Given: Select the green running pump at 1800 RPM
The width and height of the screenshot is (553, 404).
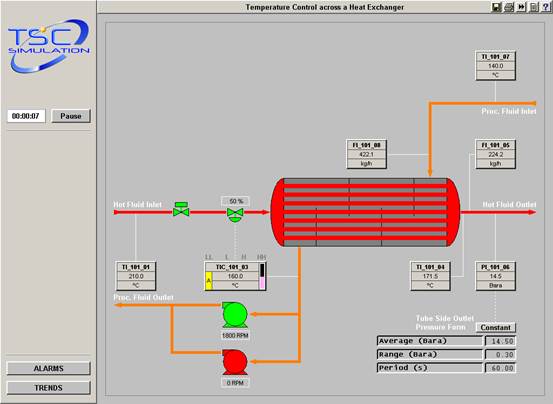Looking at the screenshot, I should (235, 315).
